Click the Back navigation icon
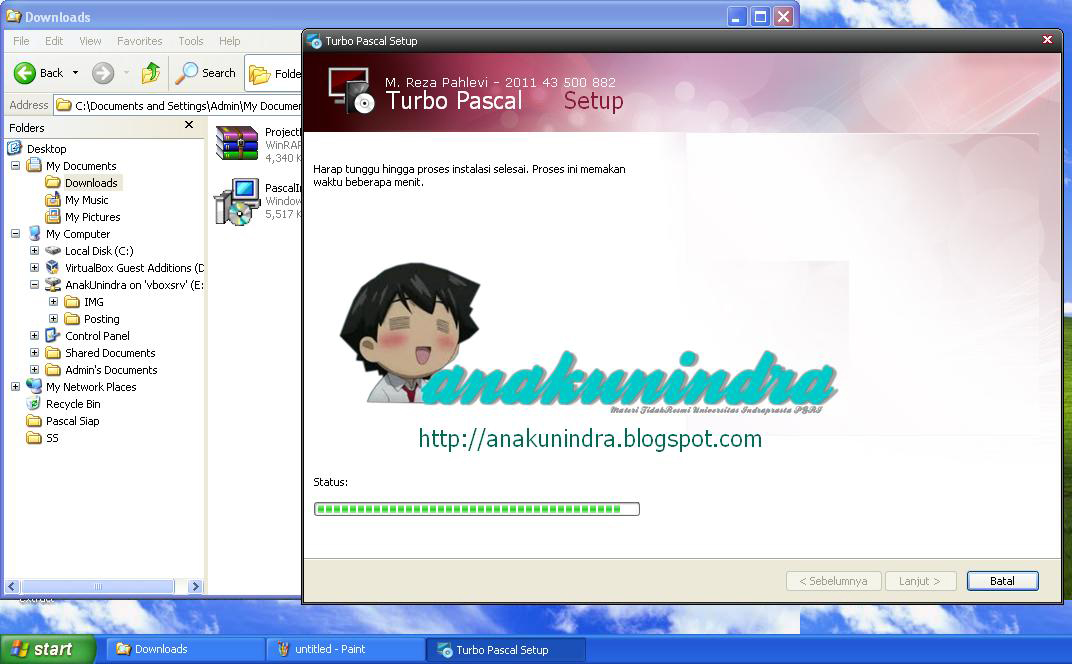This screenshot has height=664, width=1072. pyautogui.click(x=25, y=73)
